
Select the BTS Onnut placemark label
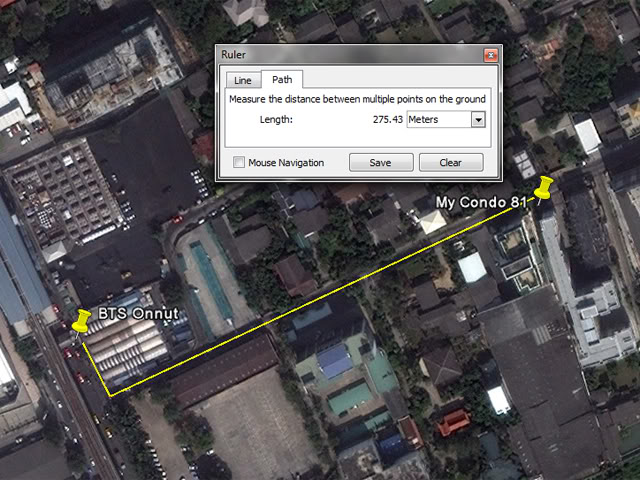138,313
